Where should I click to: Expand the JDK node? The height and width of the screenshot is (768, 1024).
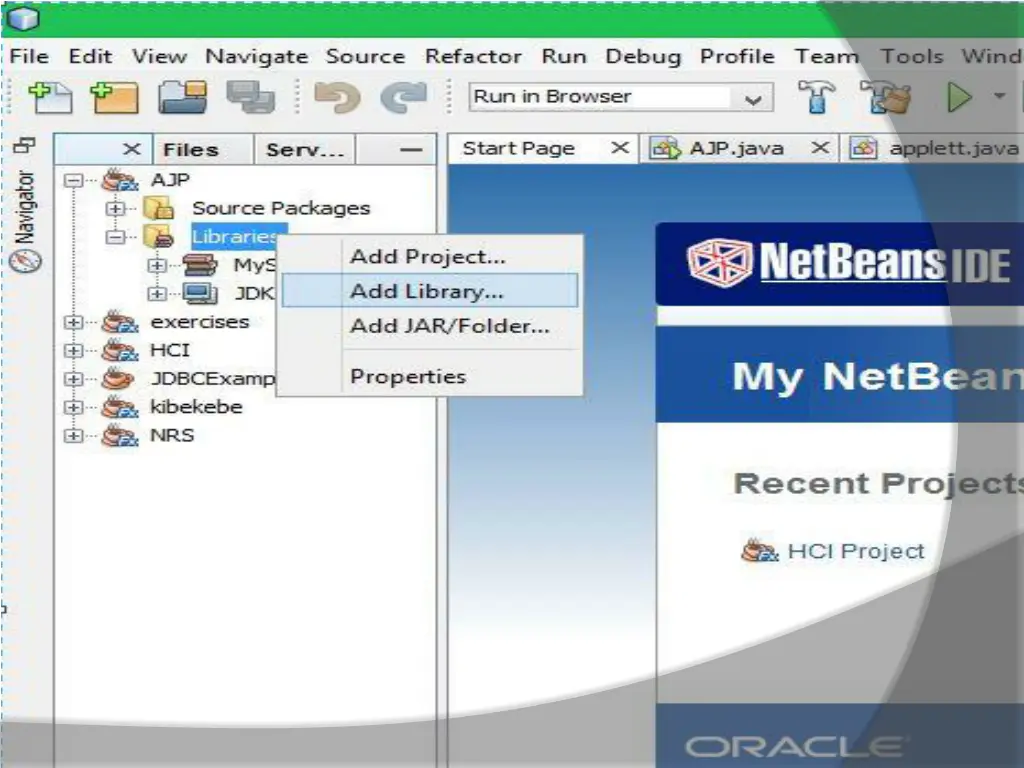(x=157, y=294)
